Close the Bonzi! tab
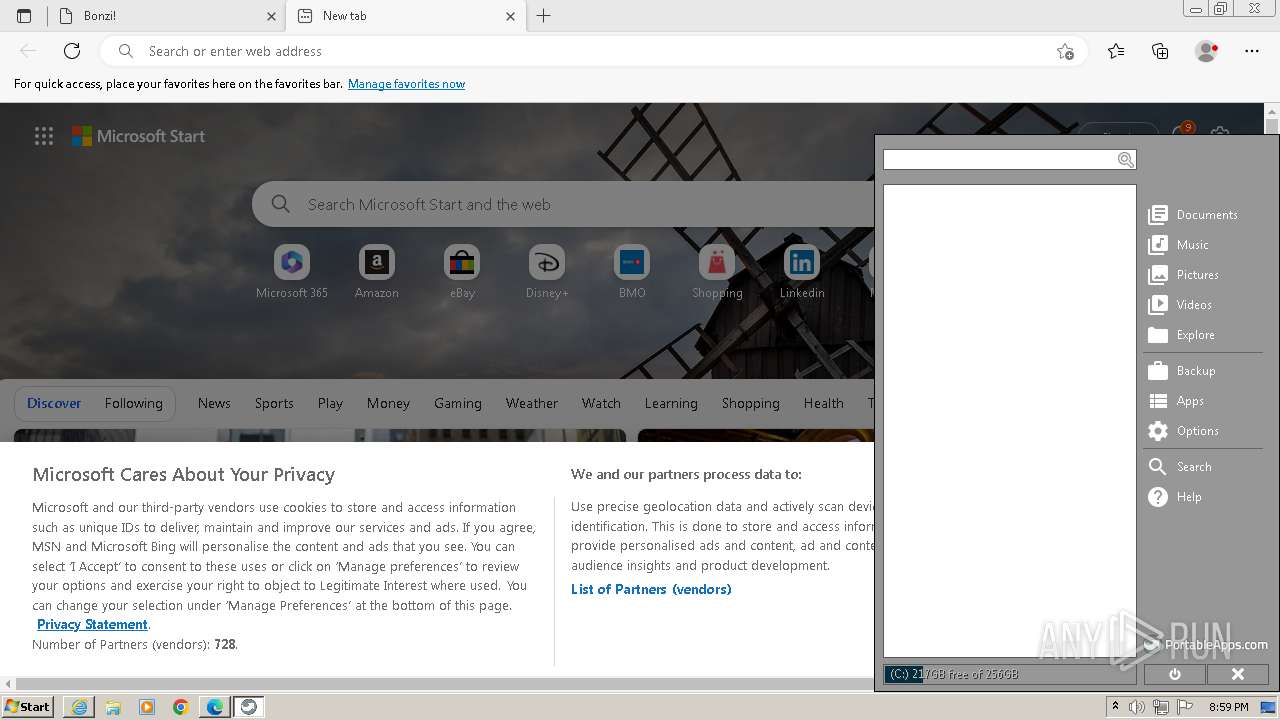 coord(272,16)
